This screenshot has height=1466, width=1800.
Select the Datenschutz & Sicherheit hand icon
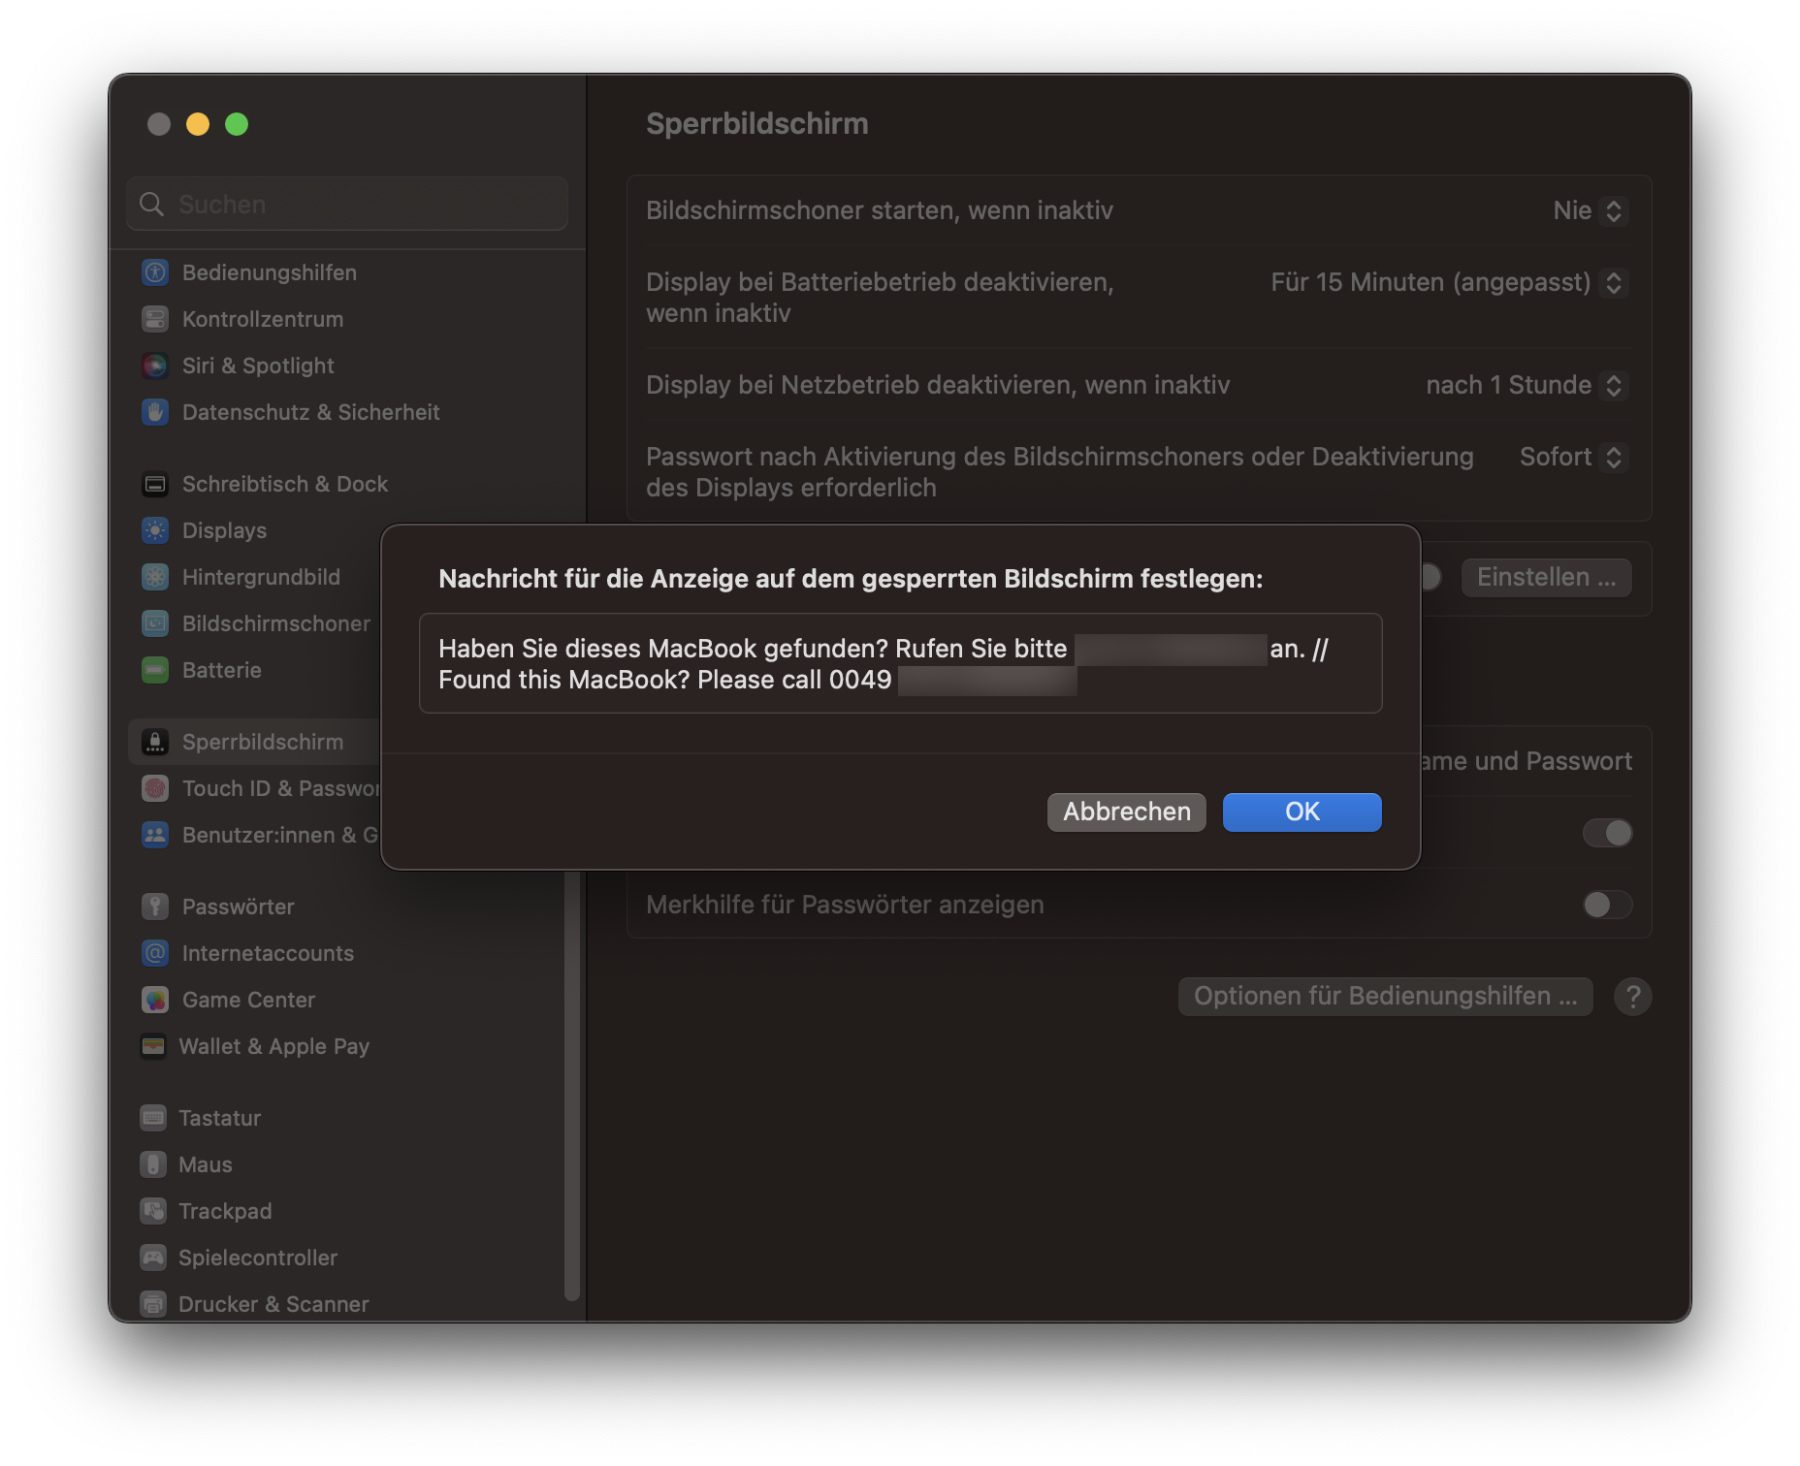[x=155, y=412]
